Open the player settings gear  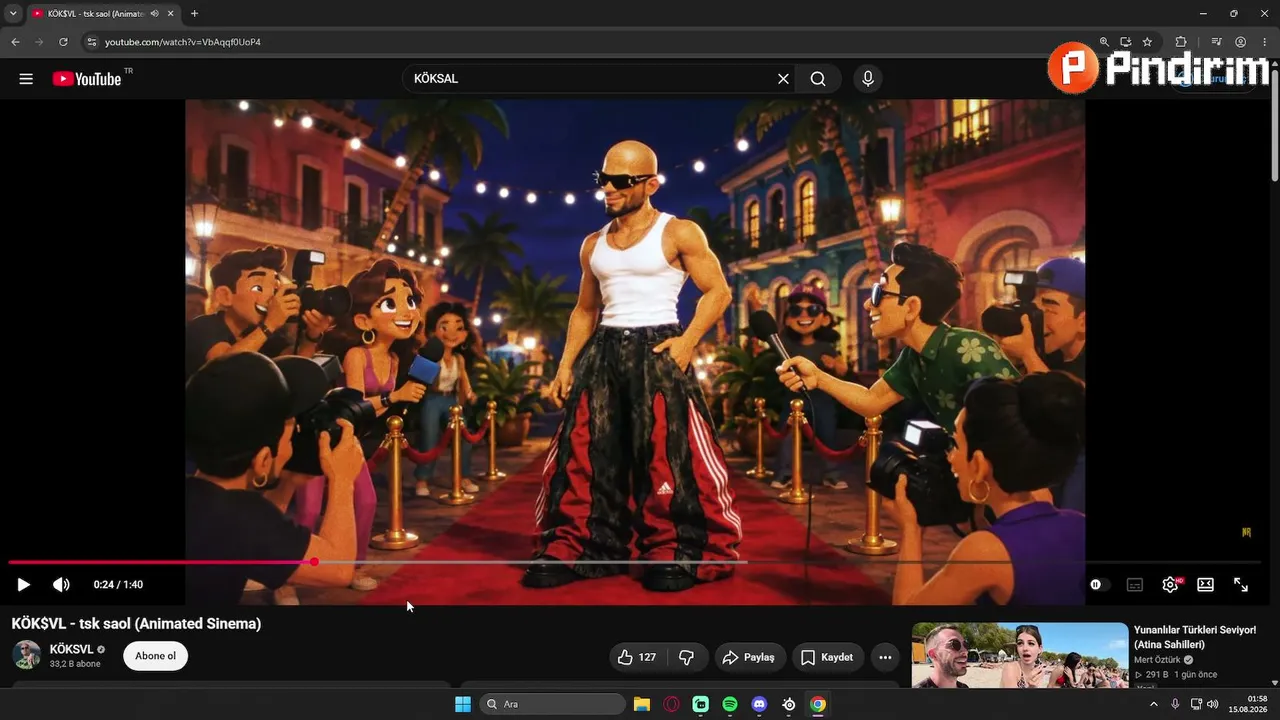coord(1170,585)
